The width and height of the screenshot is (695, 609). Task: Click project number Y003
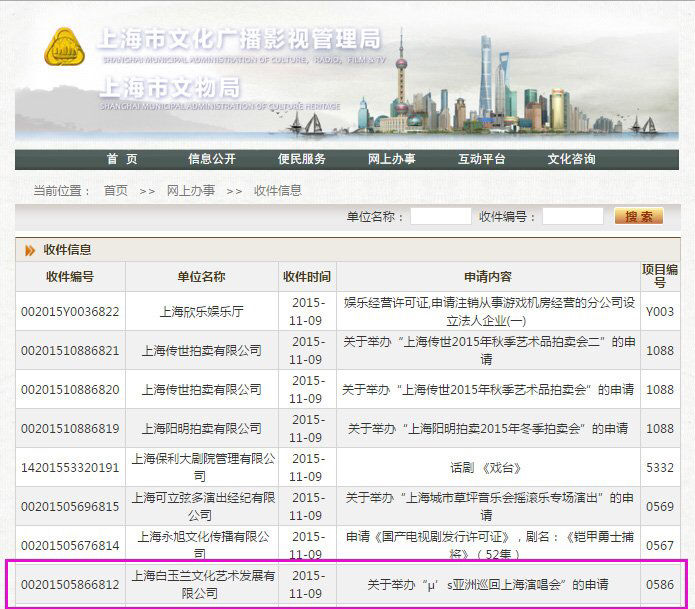[660, 312]
